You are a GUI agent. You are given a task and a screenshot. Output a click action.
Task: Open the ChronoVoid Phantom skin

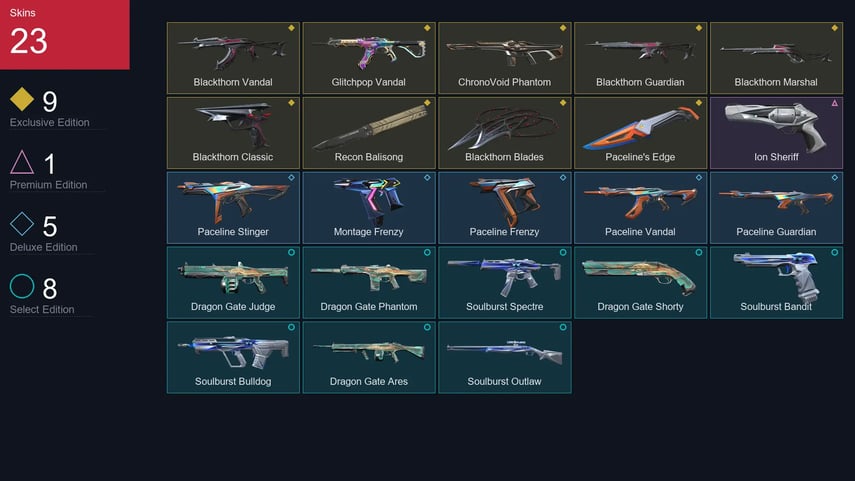pos(504,58)
